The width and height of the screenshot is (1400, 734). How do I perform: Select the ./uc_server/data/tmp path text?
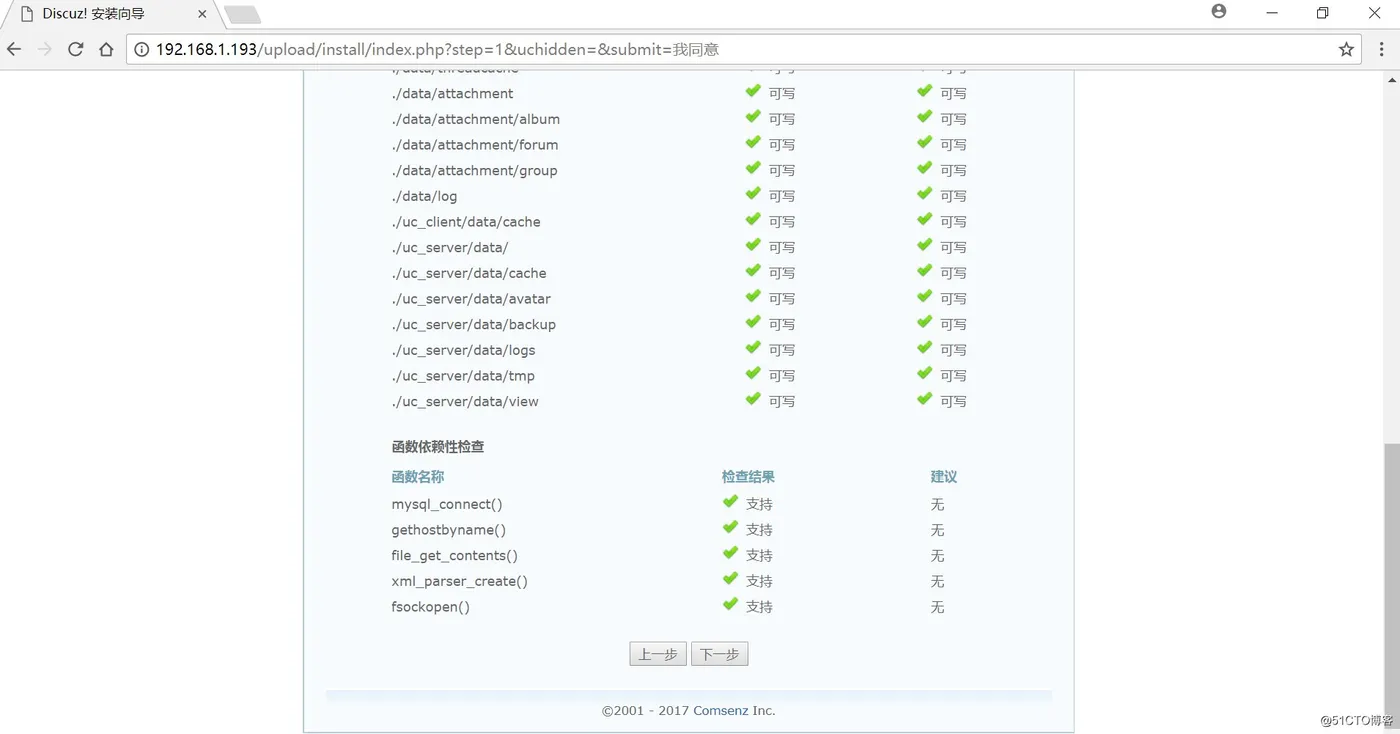pos(463,376)
